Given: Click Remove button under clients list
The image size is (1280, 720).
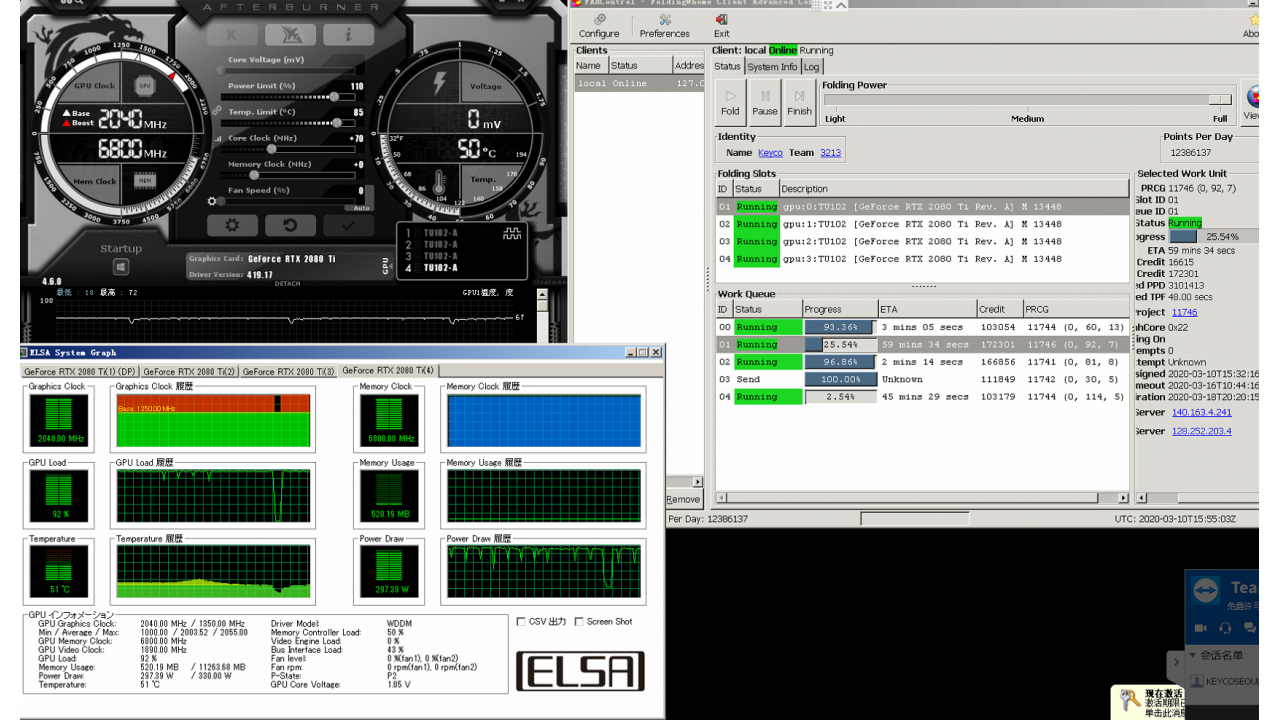Looking at the screenshot, I should pyautogui.click(x=683, y=499).
